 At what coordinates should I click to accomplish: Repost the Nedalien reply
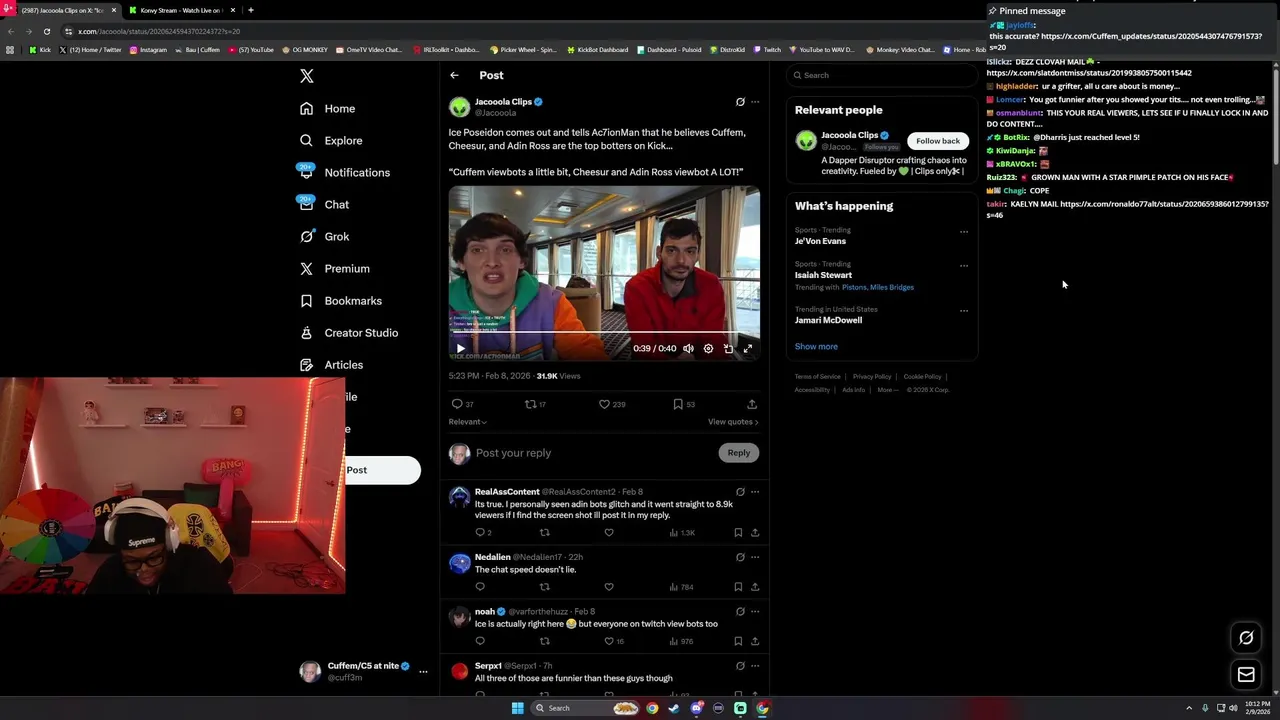tap(545, 587)
